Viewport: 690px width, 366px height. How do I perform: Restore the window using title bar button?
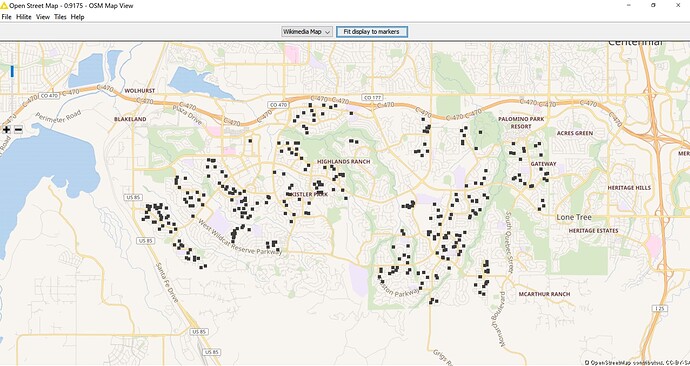(x=653, y=6)
